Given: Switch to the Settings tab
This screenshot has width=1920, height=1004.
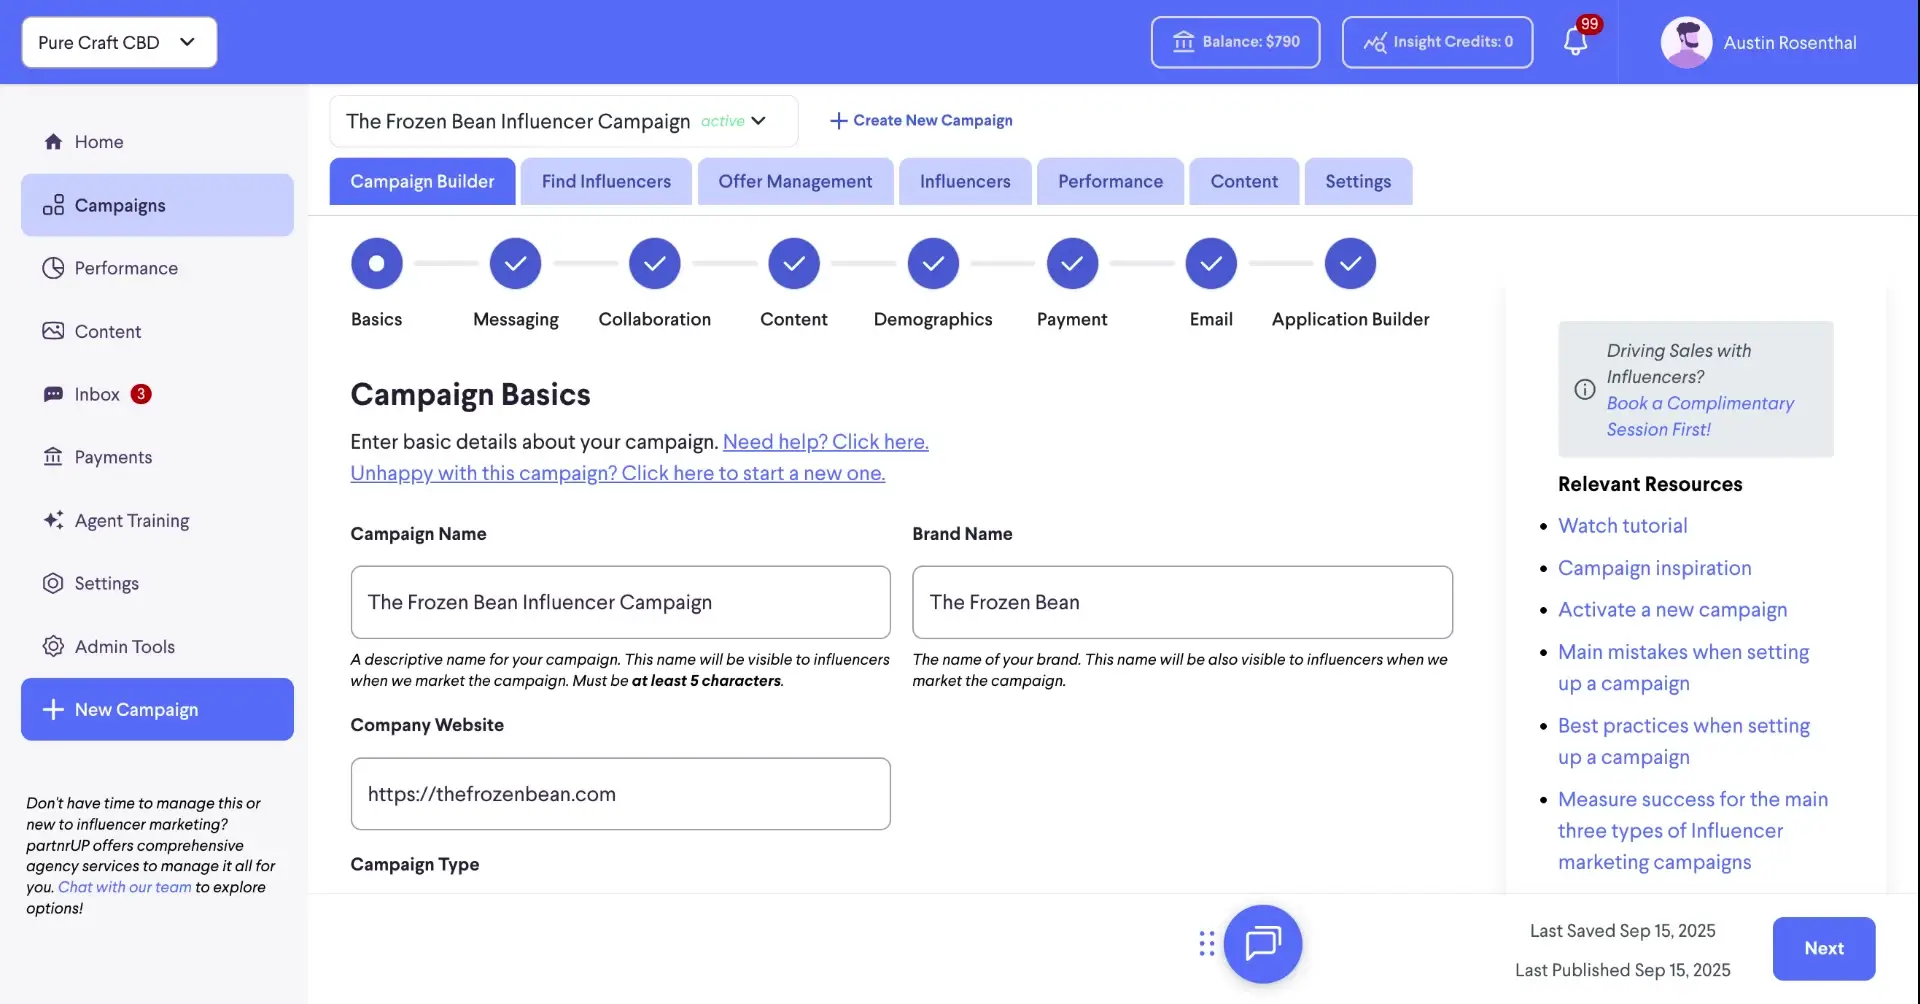Looking at the screenshot, I should click(x=1358, y=181).
